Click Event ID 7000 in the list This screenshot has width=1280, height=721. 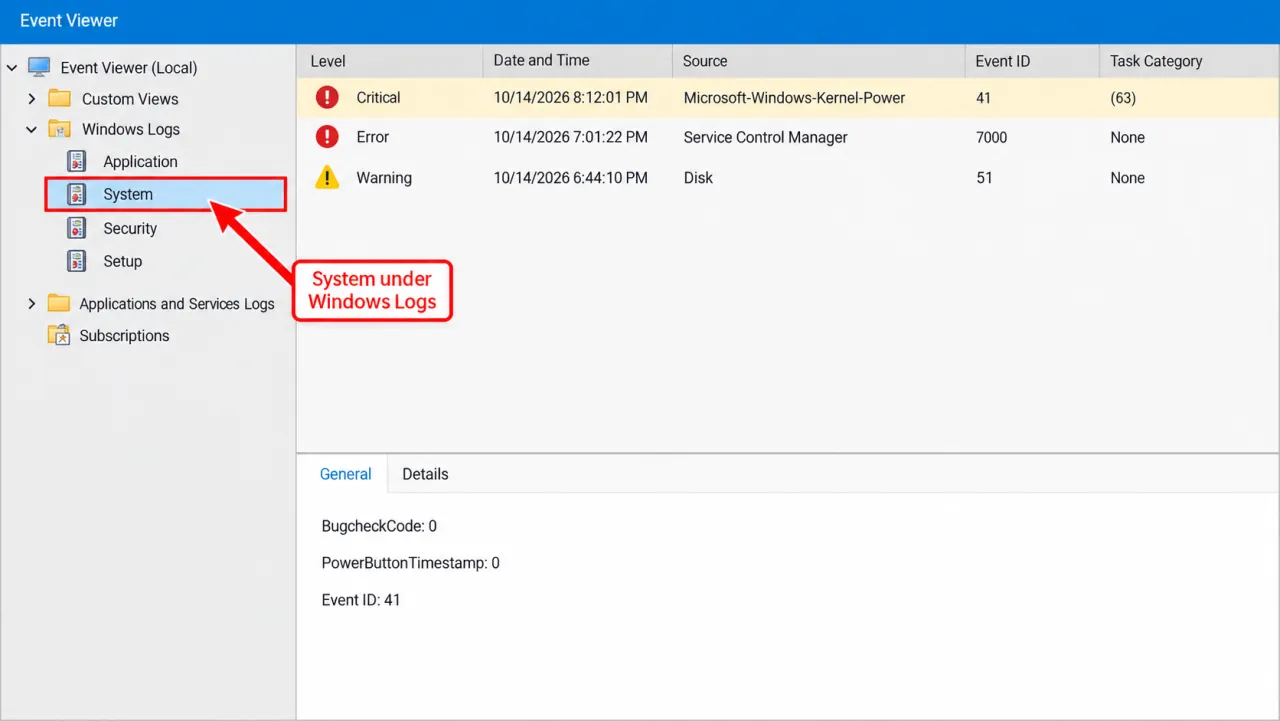pyautogui.click(x=993, y=137)
